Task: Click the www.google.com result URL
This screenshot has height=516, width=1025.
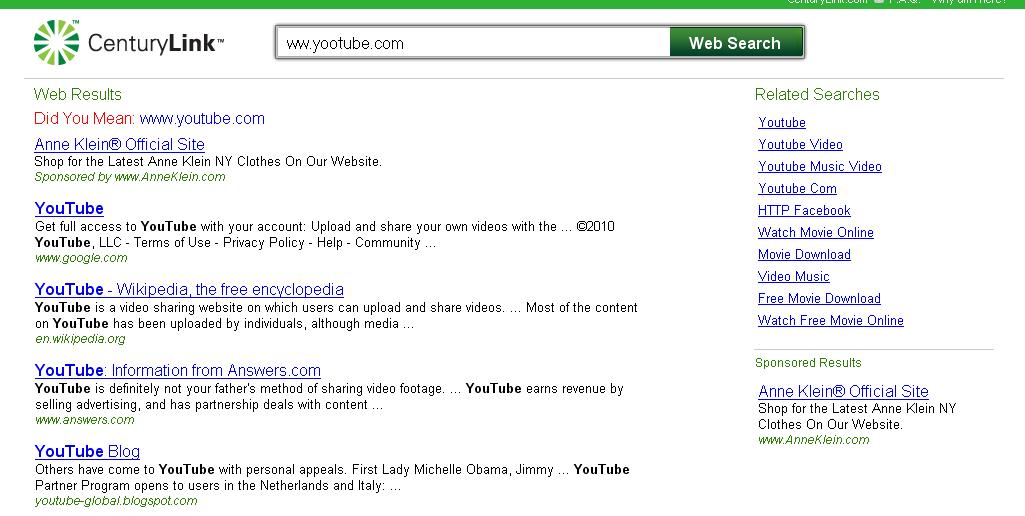Action: tap(81, 258)
